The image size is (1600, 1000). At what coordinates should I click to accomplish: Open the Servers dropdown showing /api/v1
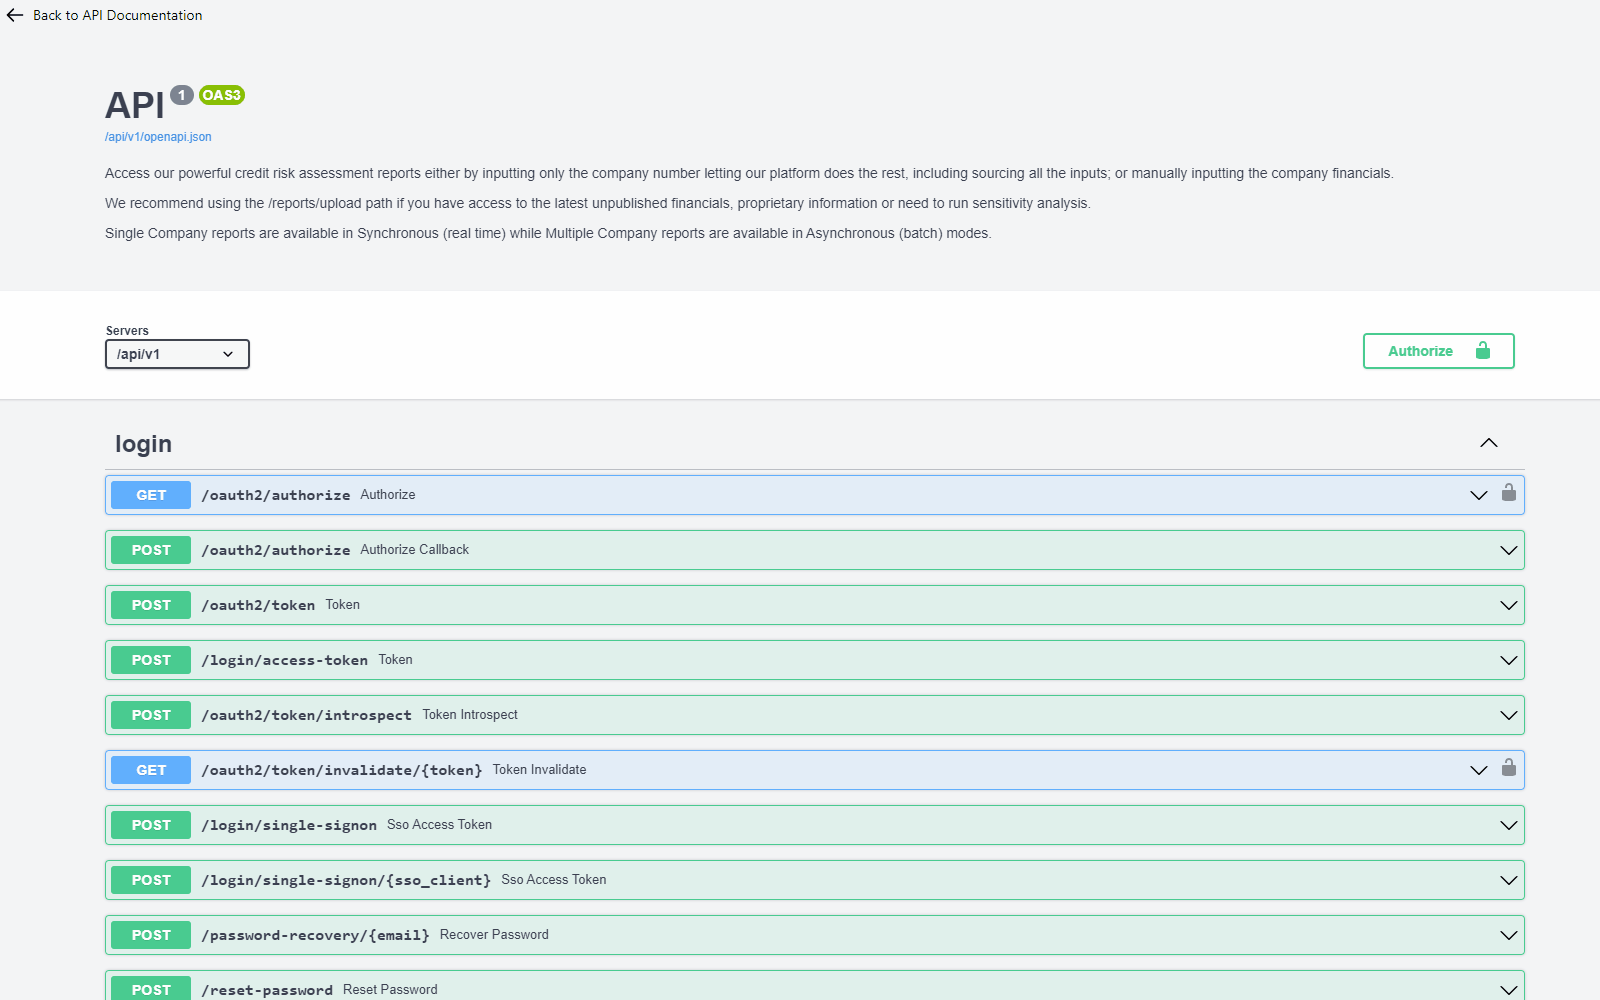pos(177,353)
